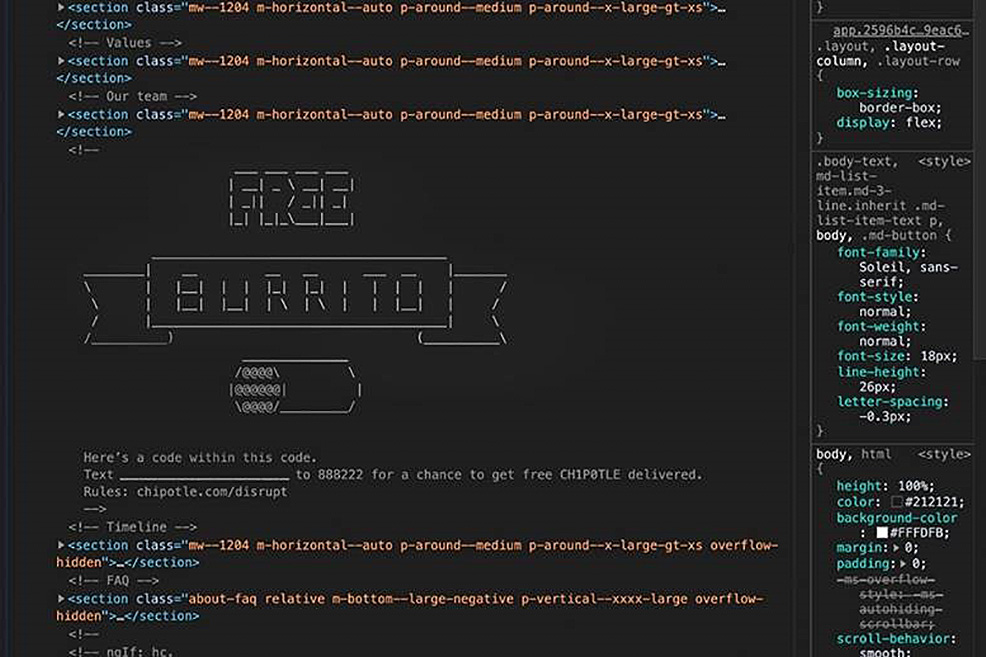Open the style link beside body, html rule
Viewport: 986px width, 657px height.
pyautogui.click(x=944, y=454)
